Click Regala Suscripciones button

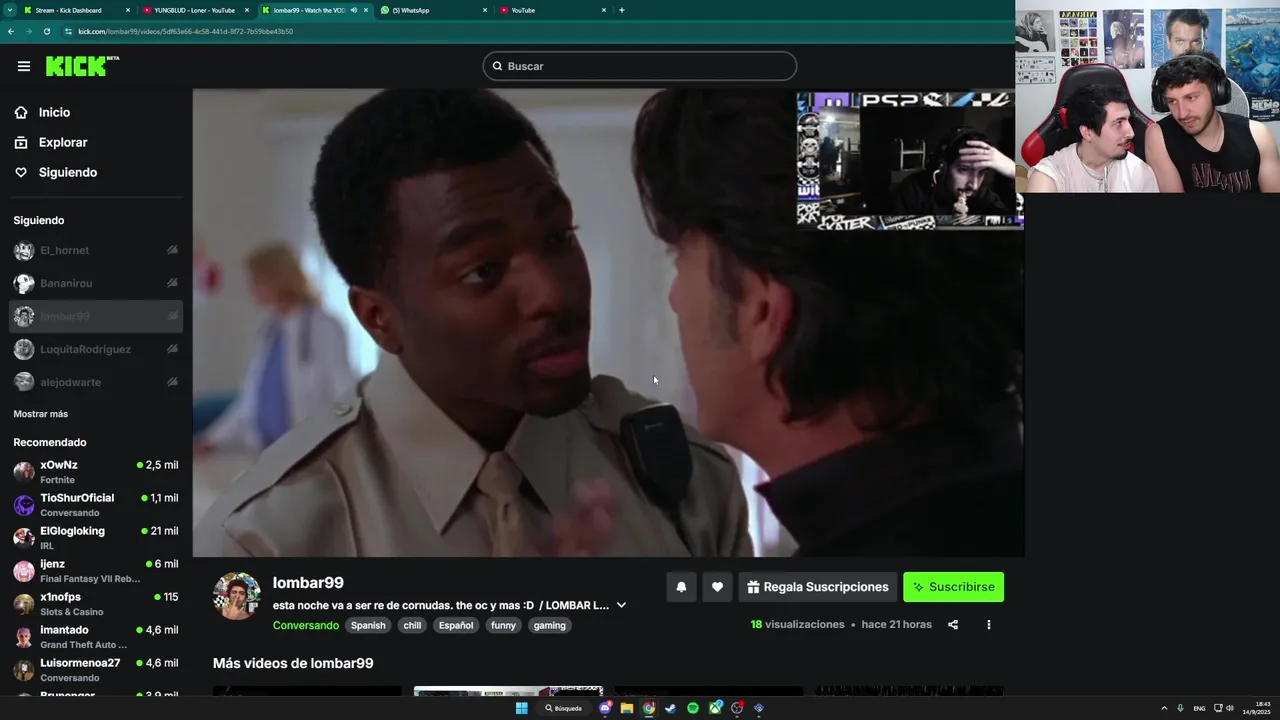pyautogui.click(x=817, y=587)
